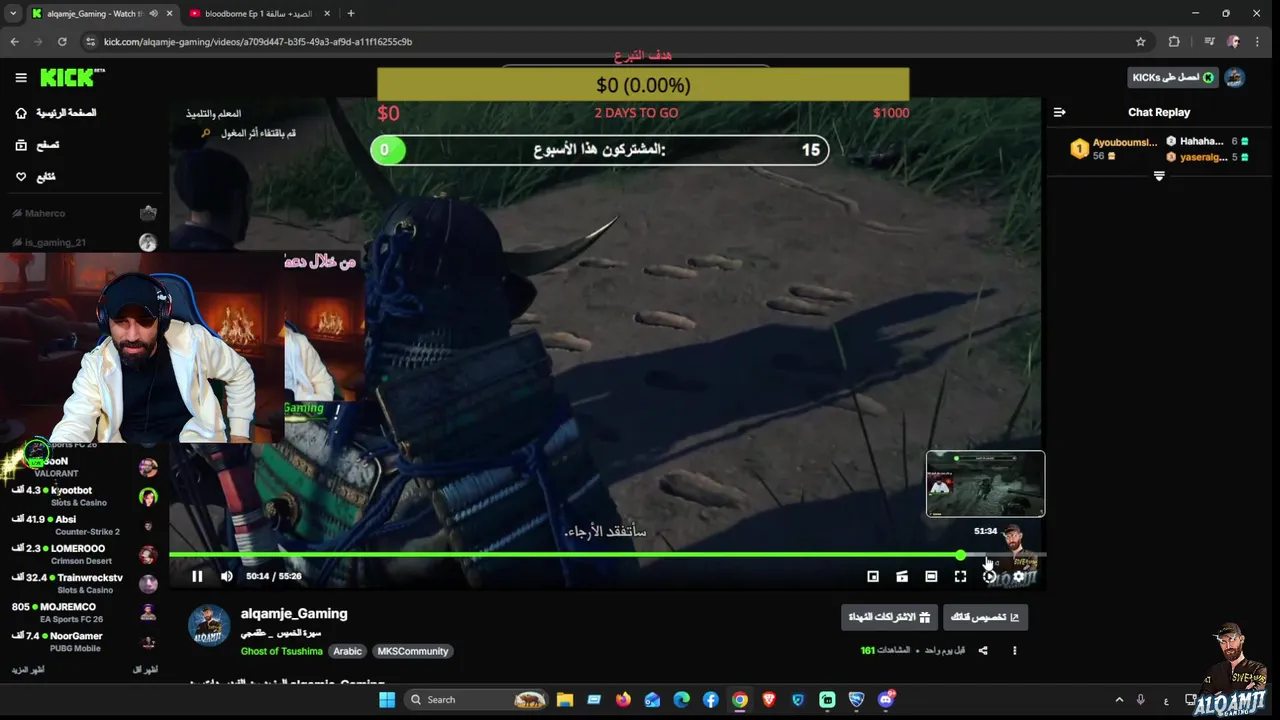
Task: Open Chrome three-dot menu
Action: [1257, 42]
